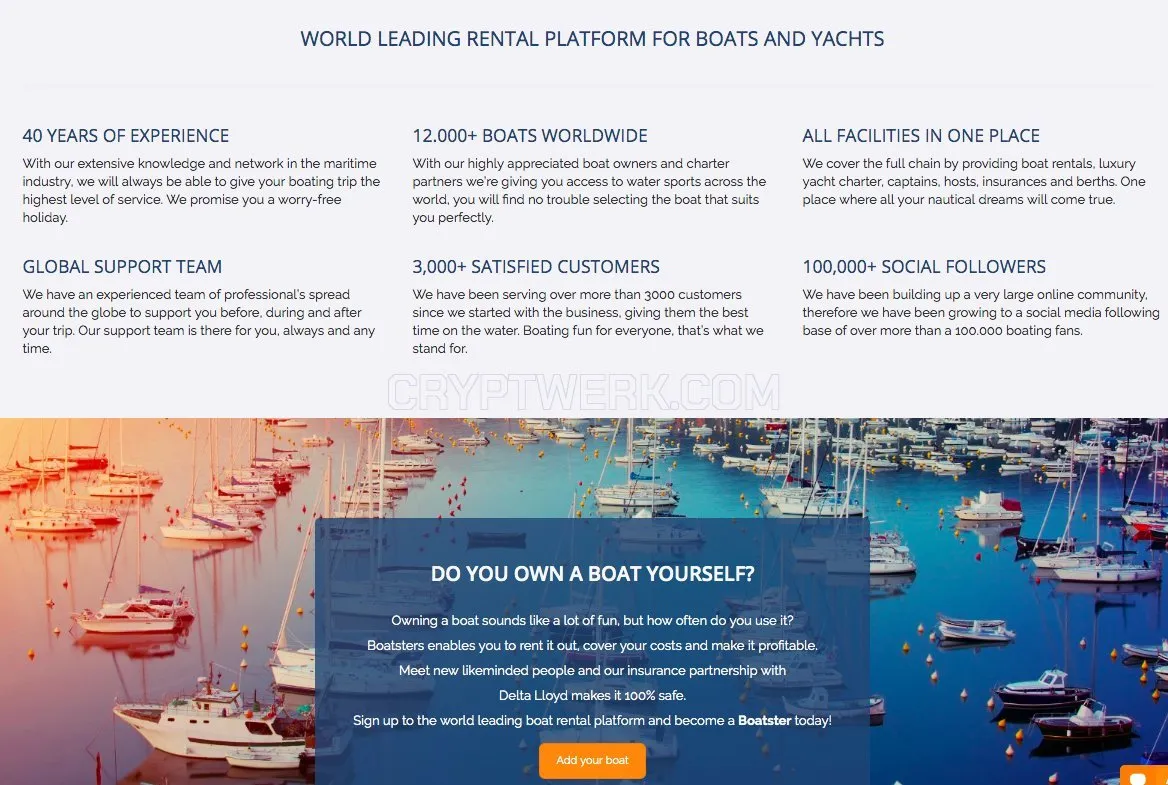
Task: Click the paragraph about boat owners and charter partners
Action: (x=589, y=191)
